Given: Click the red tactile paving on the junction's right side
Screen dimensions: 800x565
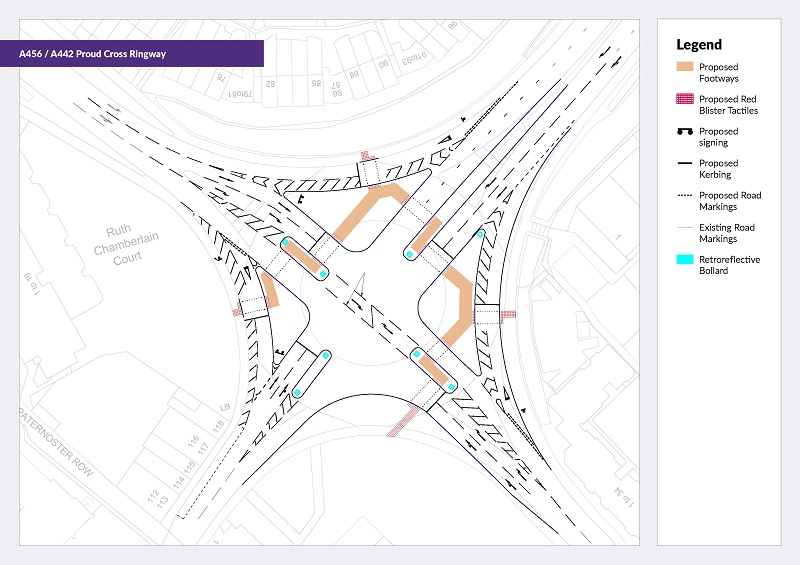Looking at the screenshot, I should pos(508,315).
